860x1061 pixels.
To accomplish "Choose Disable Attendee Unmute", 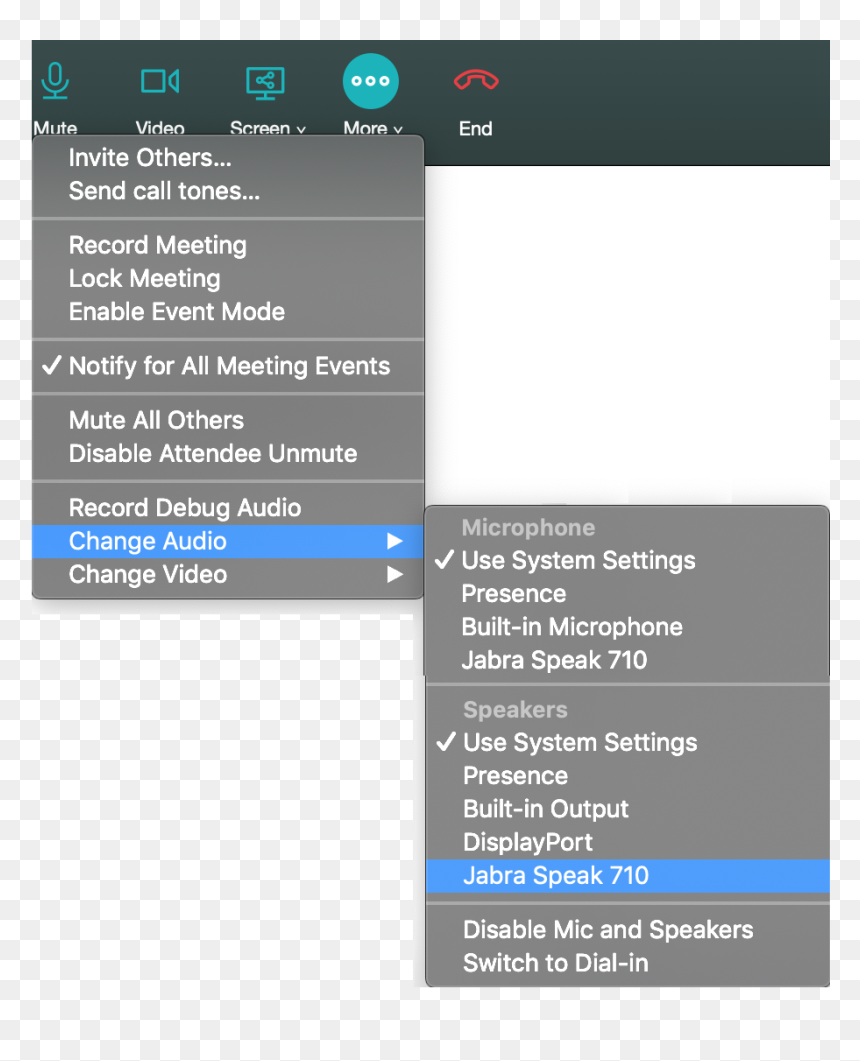I will (x=228, y=453).
